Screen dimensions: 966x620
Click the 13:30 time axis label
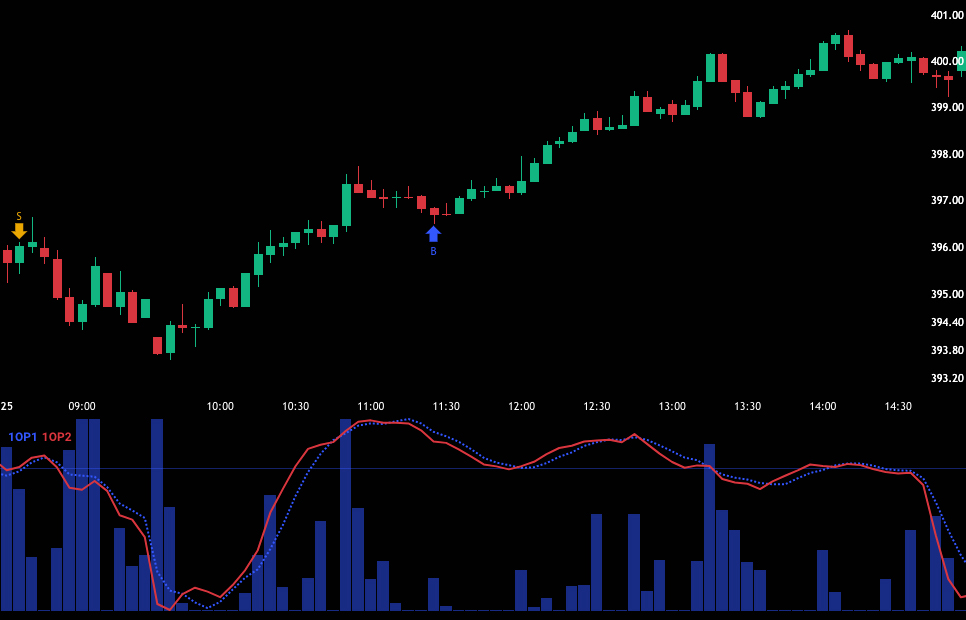tap(747, 406)
